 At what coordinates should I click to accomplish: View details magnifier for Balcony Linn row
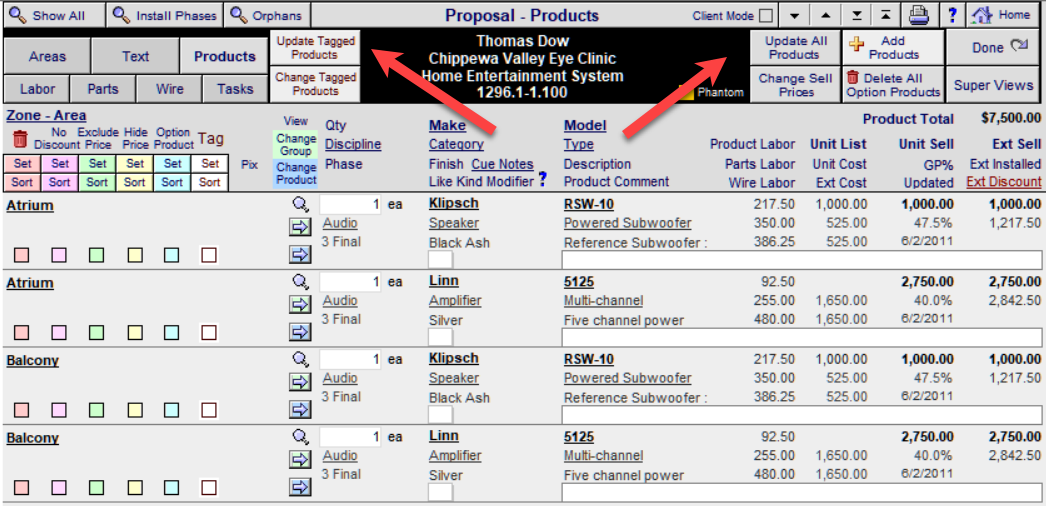tap(301, 437)
